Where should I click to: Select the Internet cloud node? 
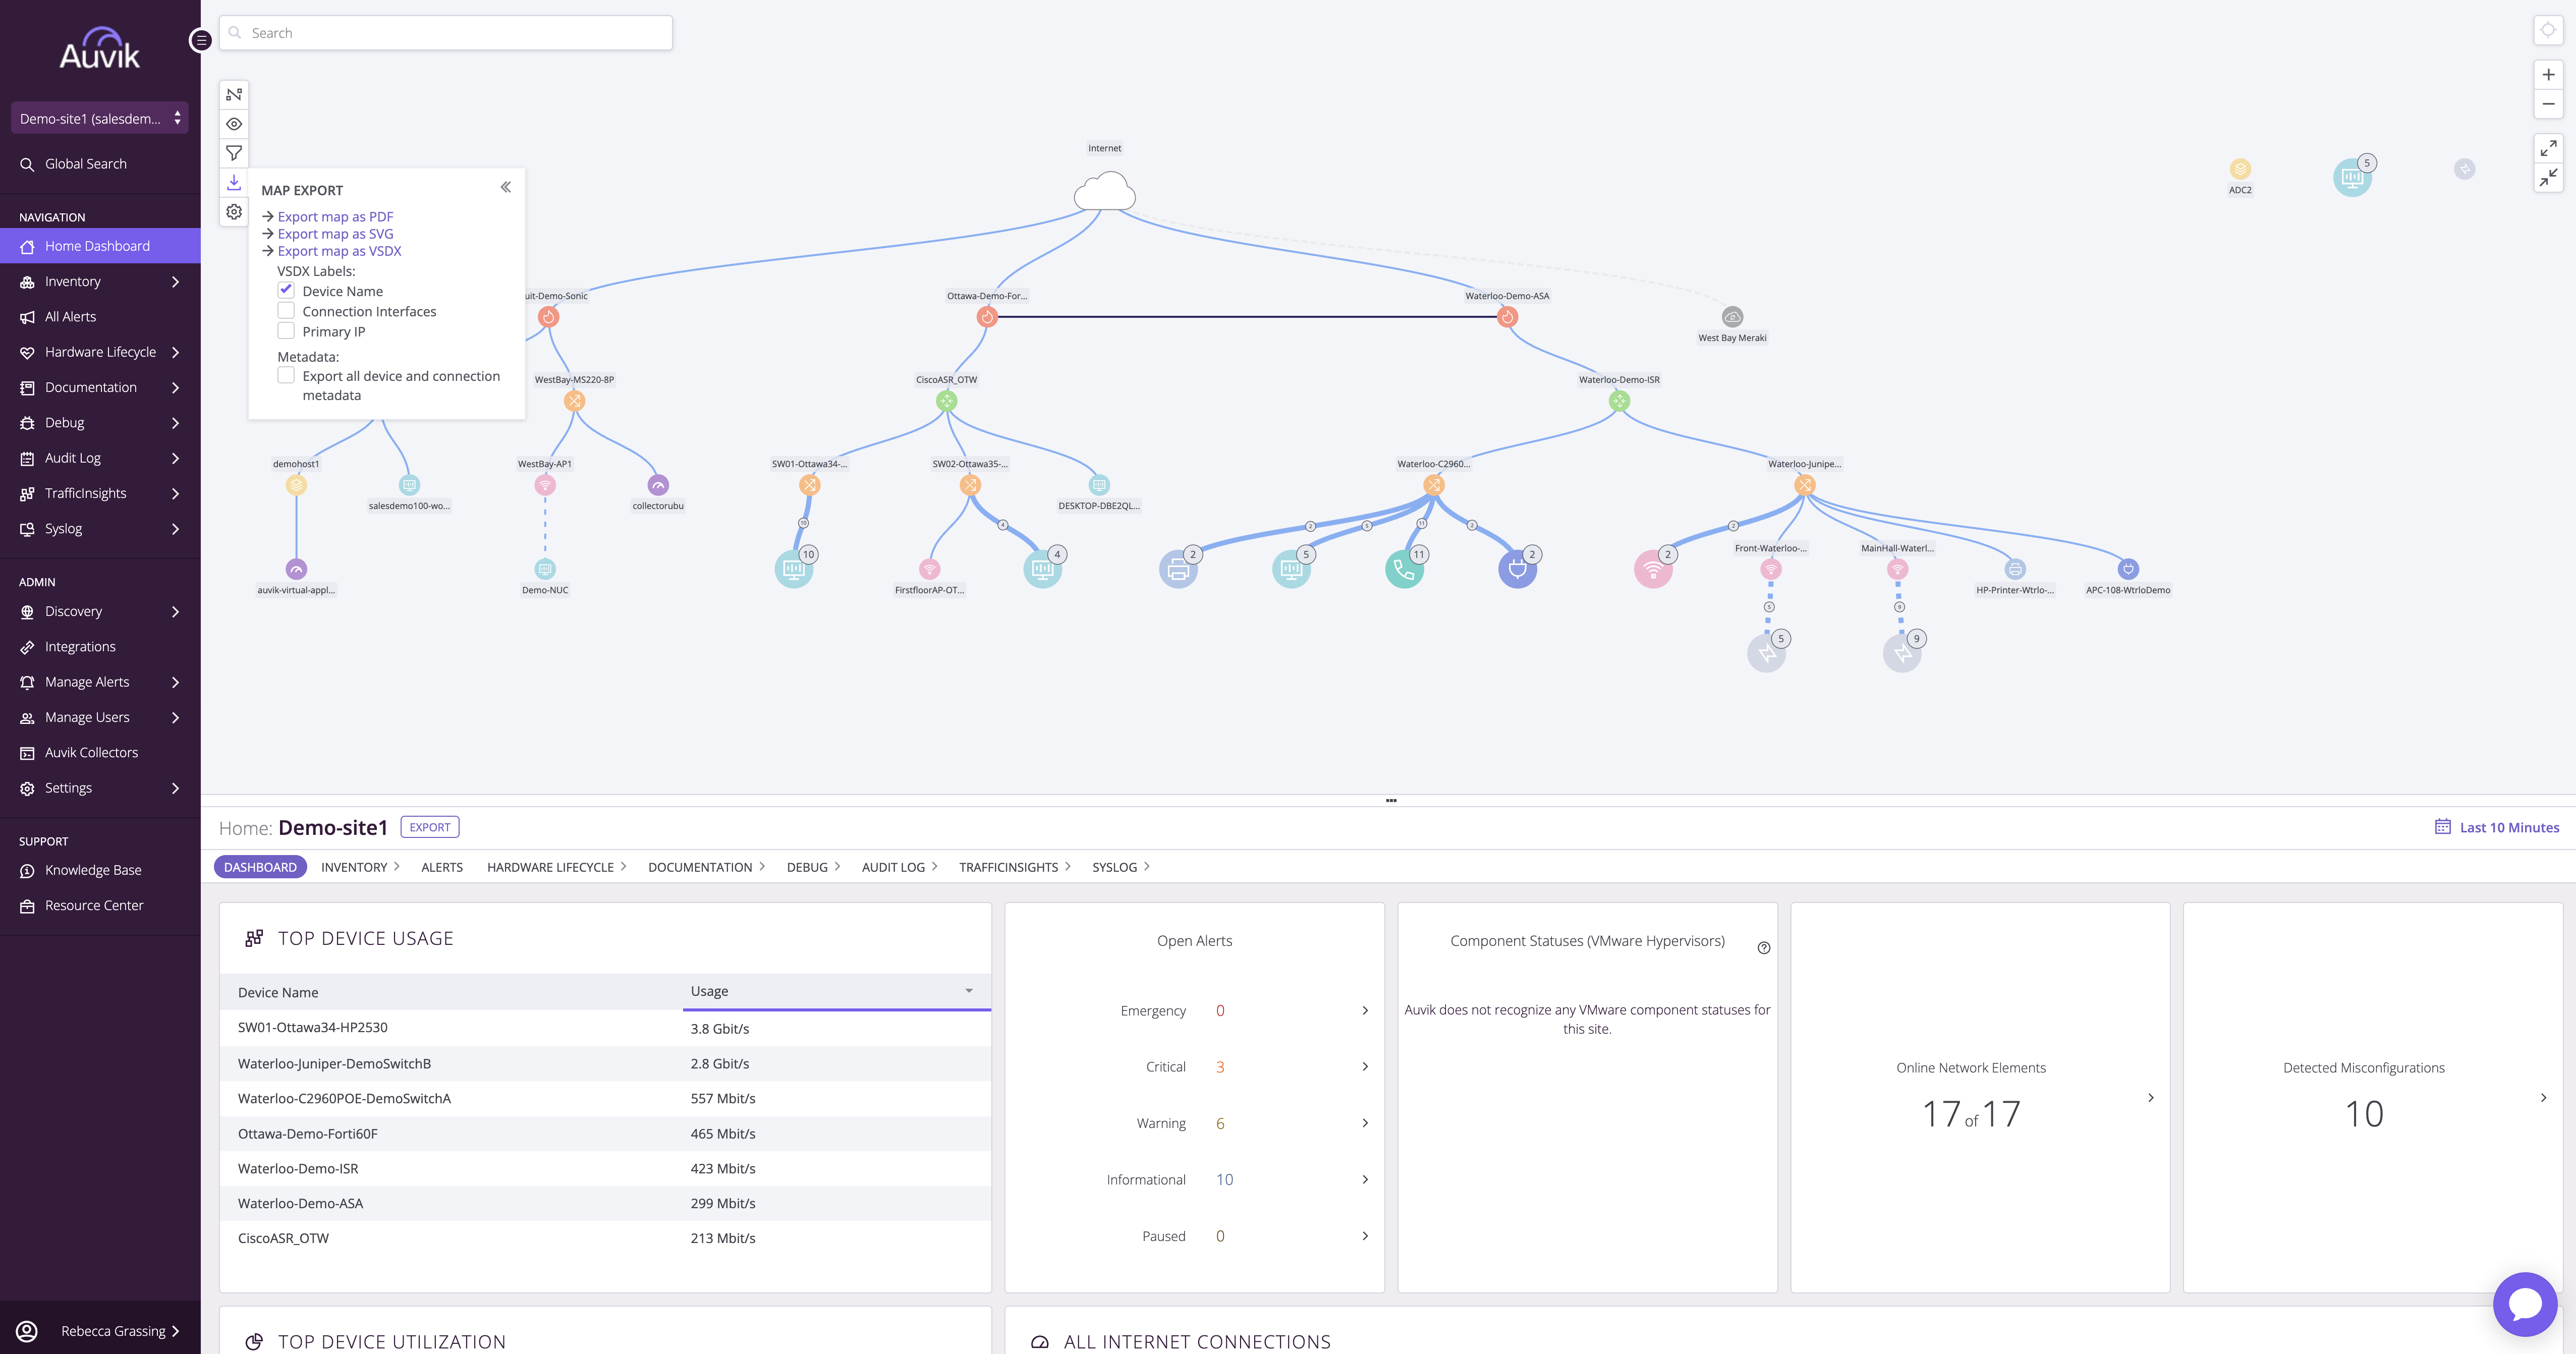click(x=1104, y=190)
